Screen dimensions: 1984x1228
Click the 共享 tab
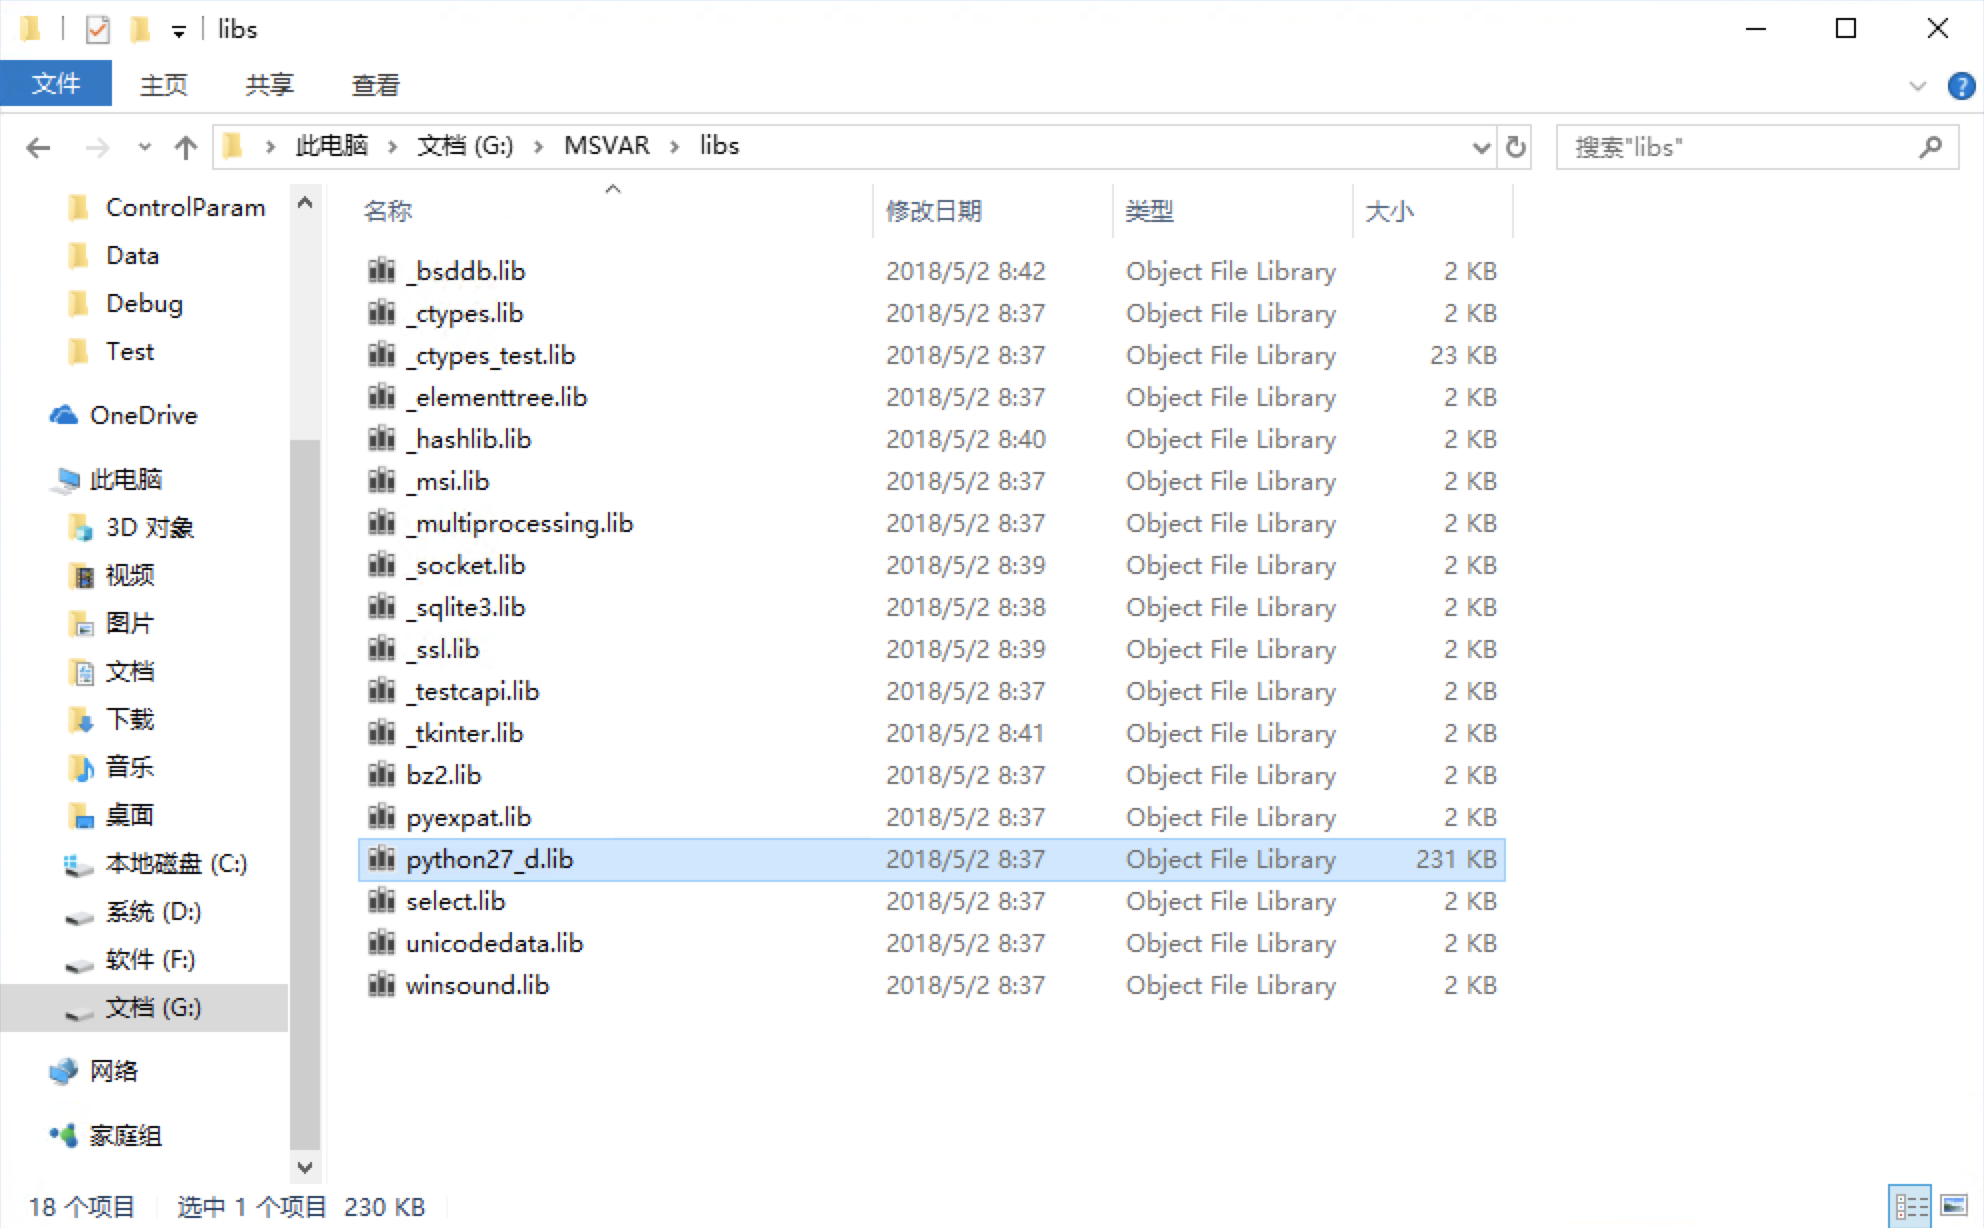coord(271,82)
